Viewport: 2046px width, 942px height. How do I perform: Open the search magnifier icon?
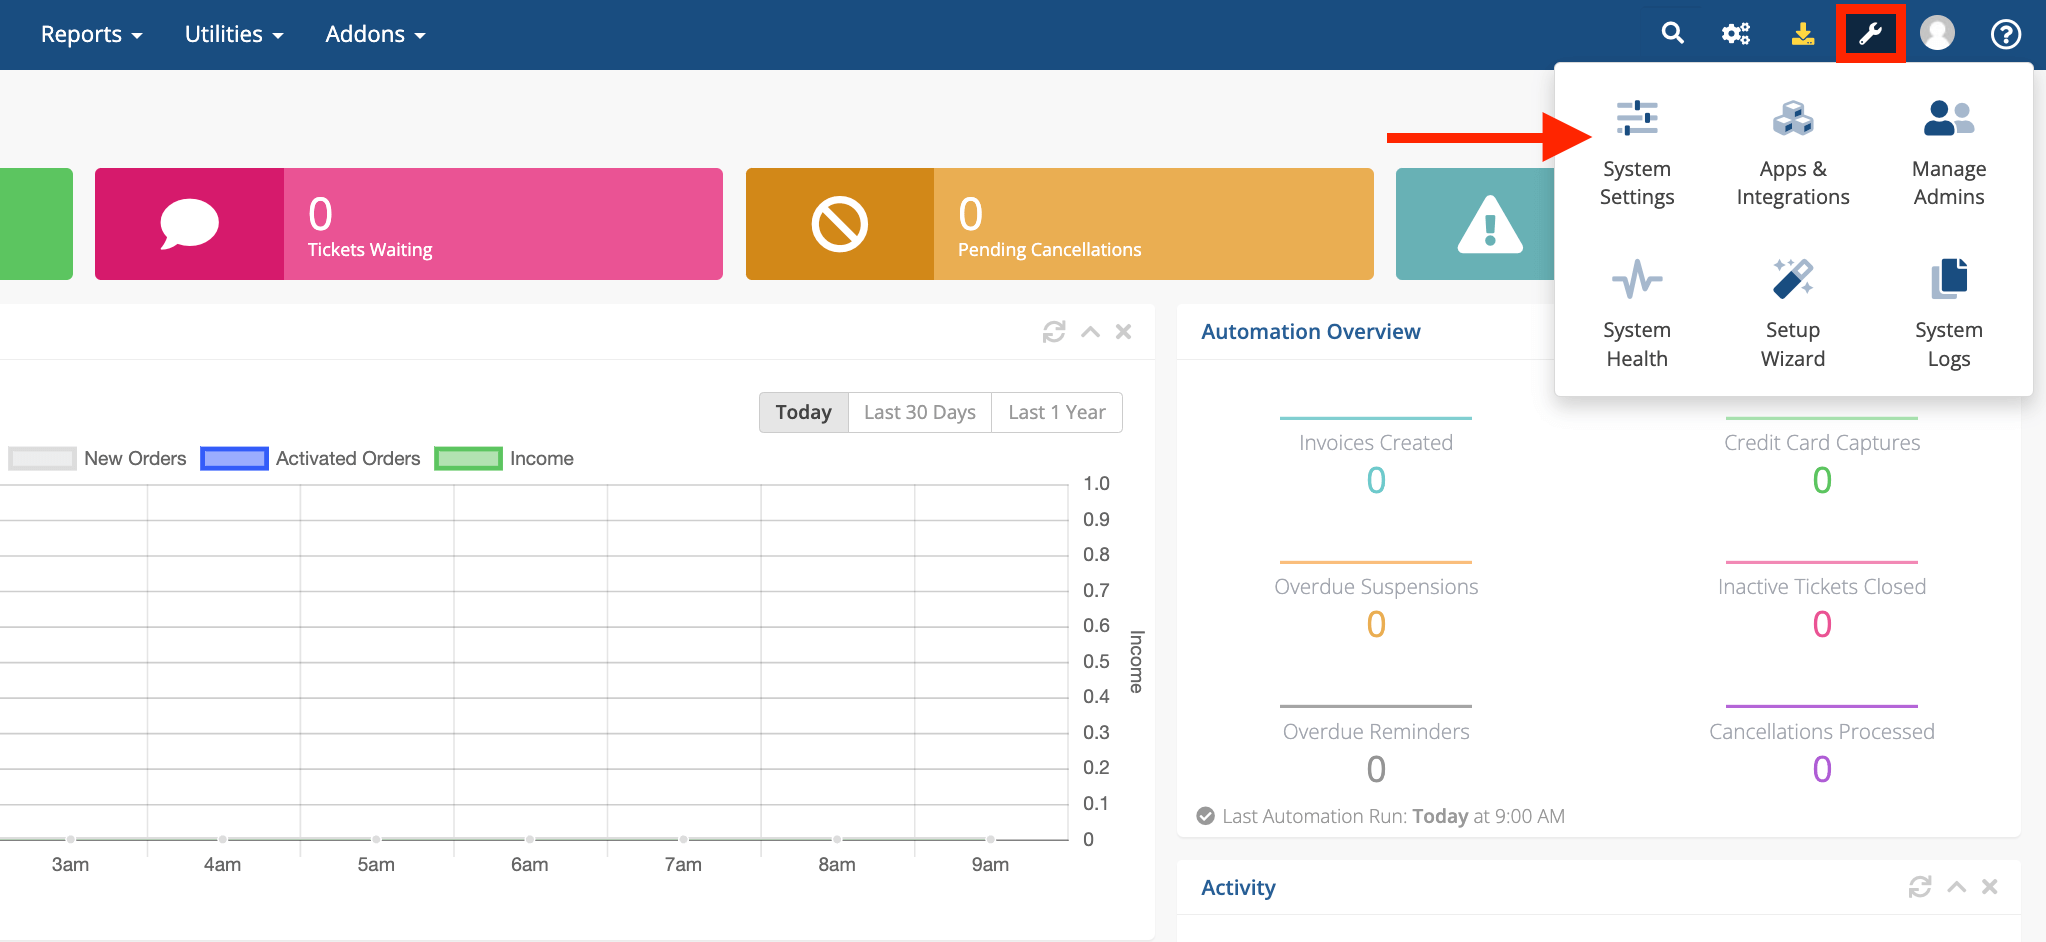pyautogui.click(x=1672, y=34)
